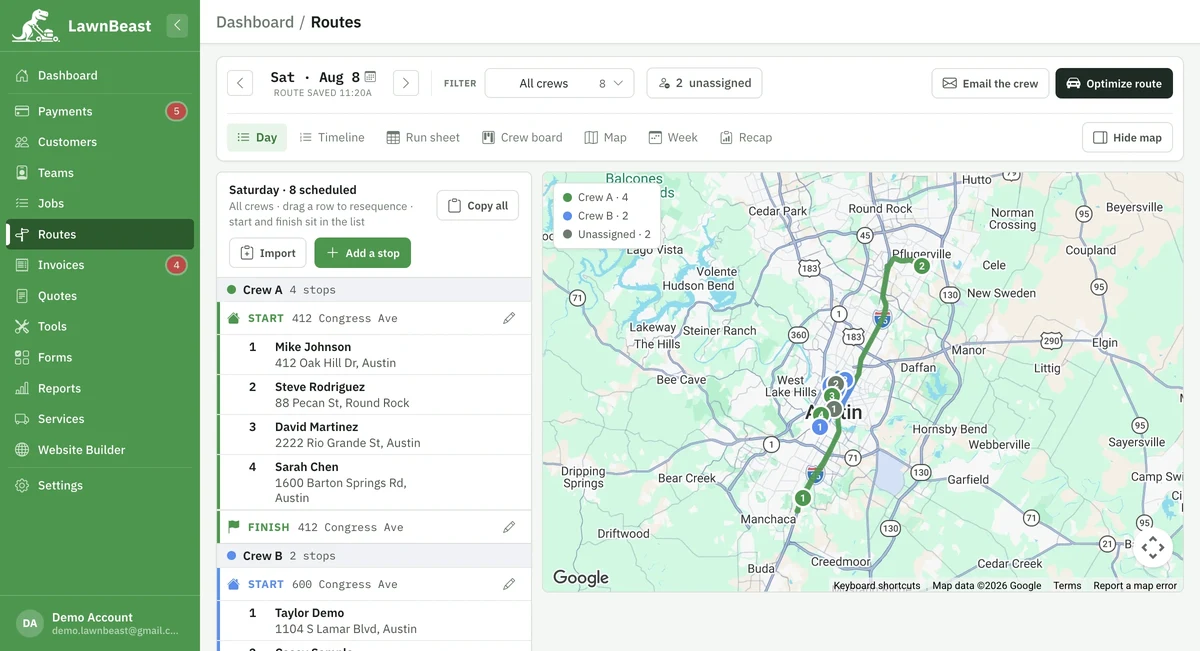This screenshot has height=651, width=1200.
Task: Click green marker 1 near Manchaca
Action: [x=802, y=498]
